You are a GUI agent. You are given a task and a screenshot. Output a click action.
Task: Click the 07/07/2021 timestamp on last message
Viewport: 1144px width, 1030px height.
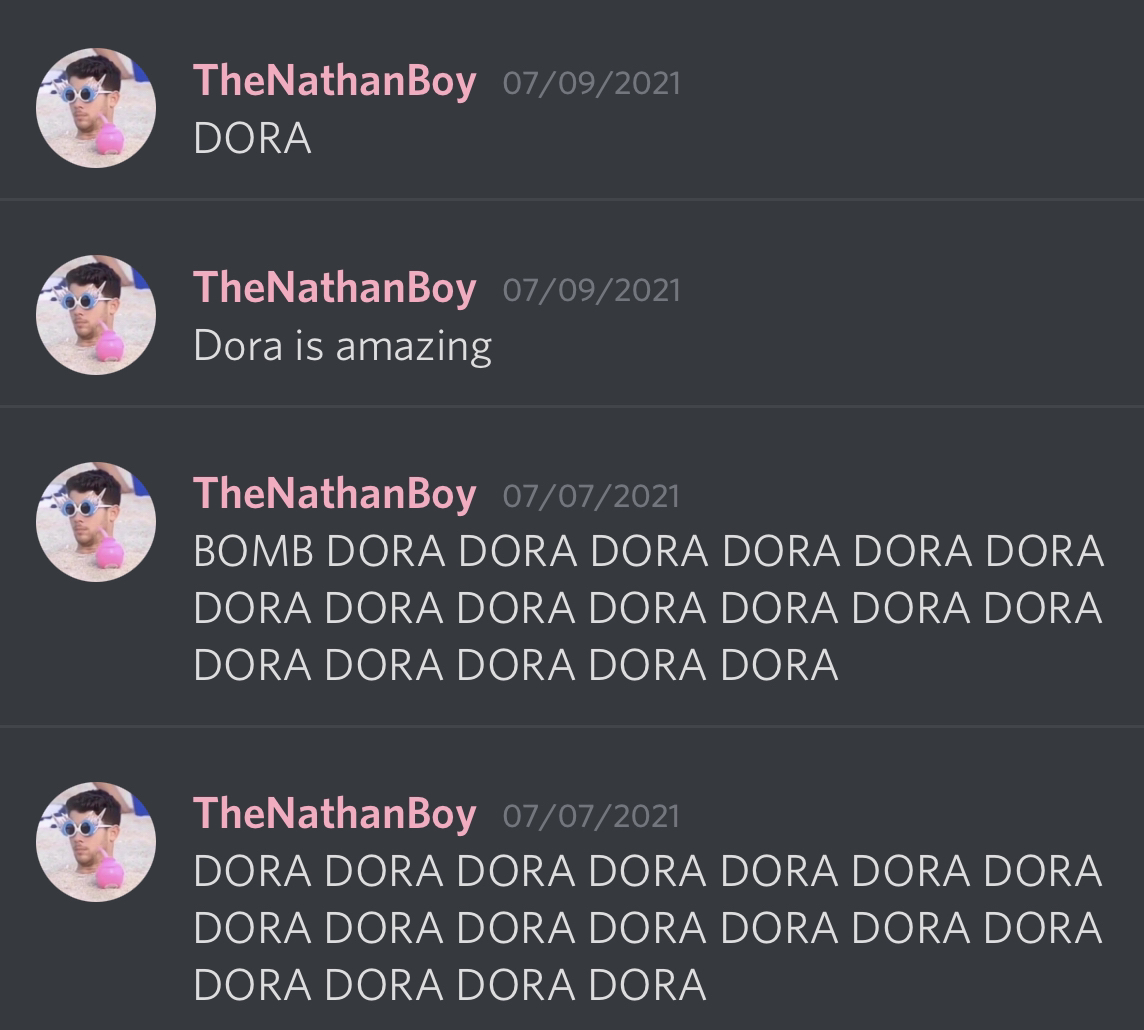click(591, 816)
